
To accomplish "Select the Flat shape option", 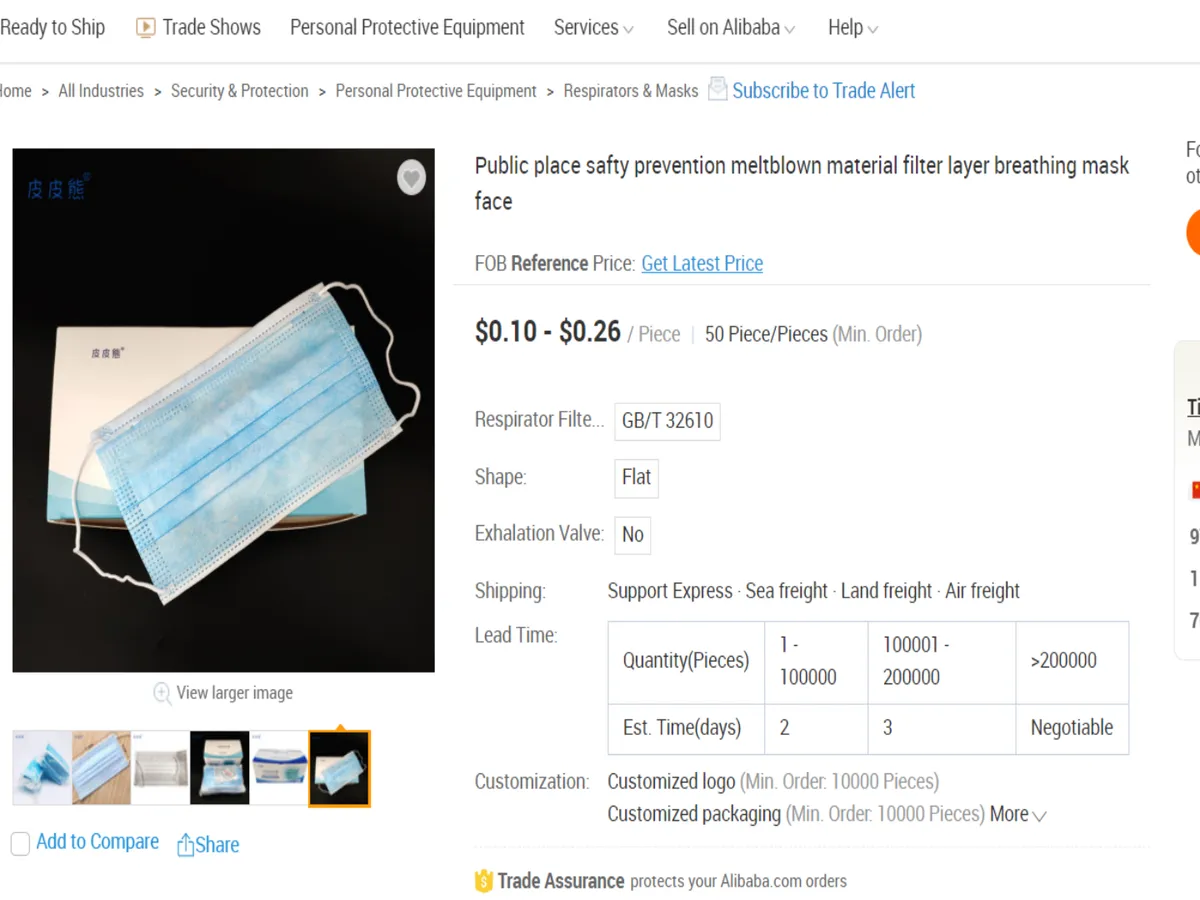I will 636,477.
